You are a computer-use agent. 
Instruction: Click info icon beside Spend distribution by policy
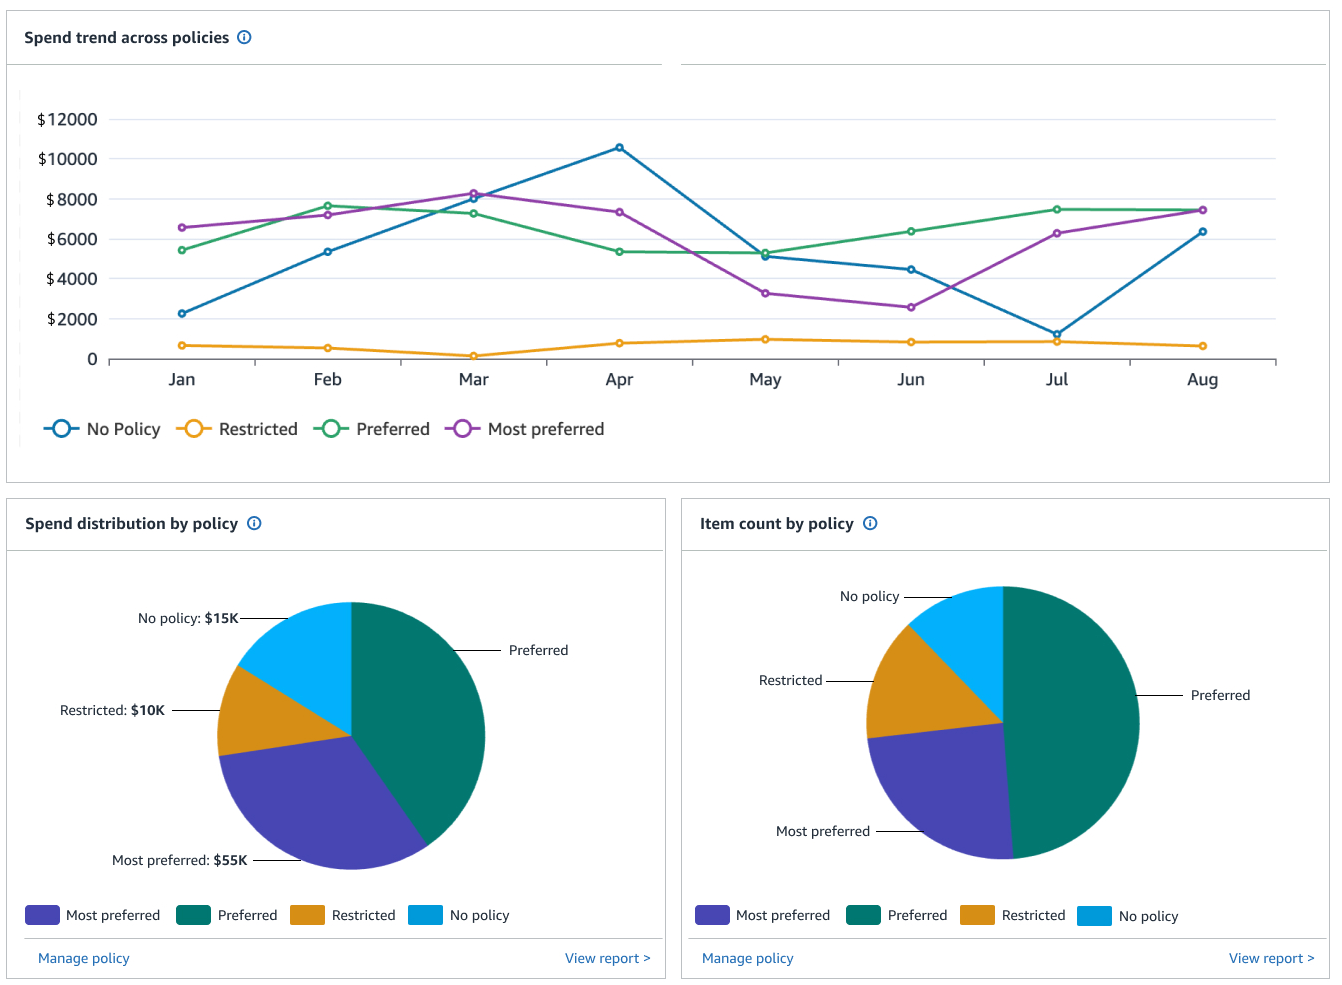pos(254,523)
